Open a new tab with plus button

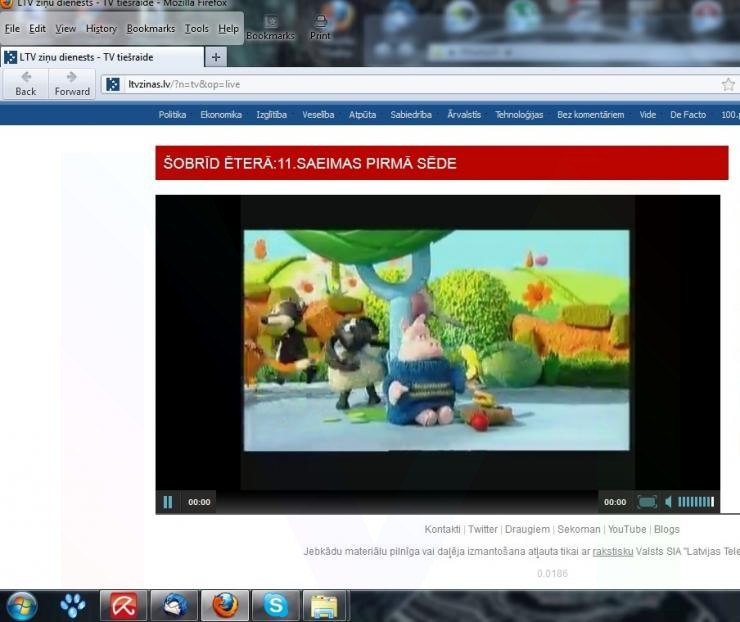point(215,57)
